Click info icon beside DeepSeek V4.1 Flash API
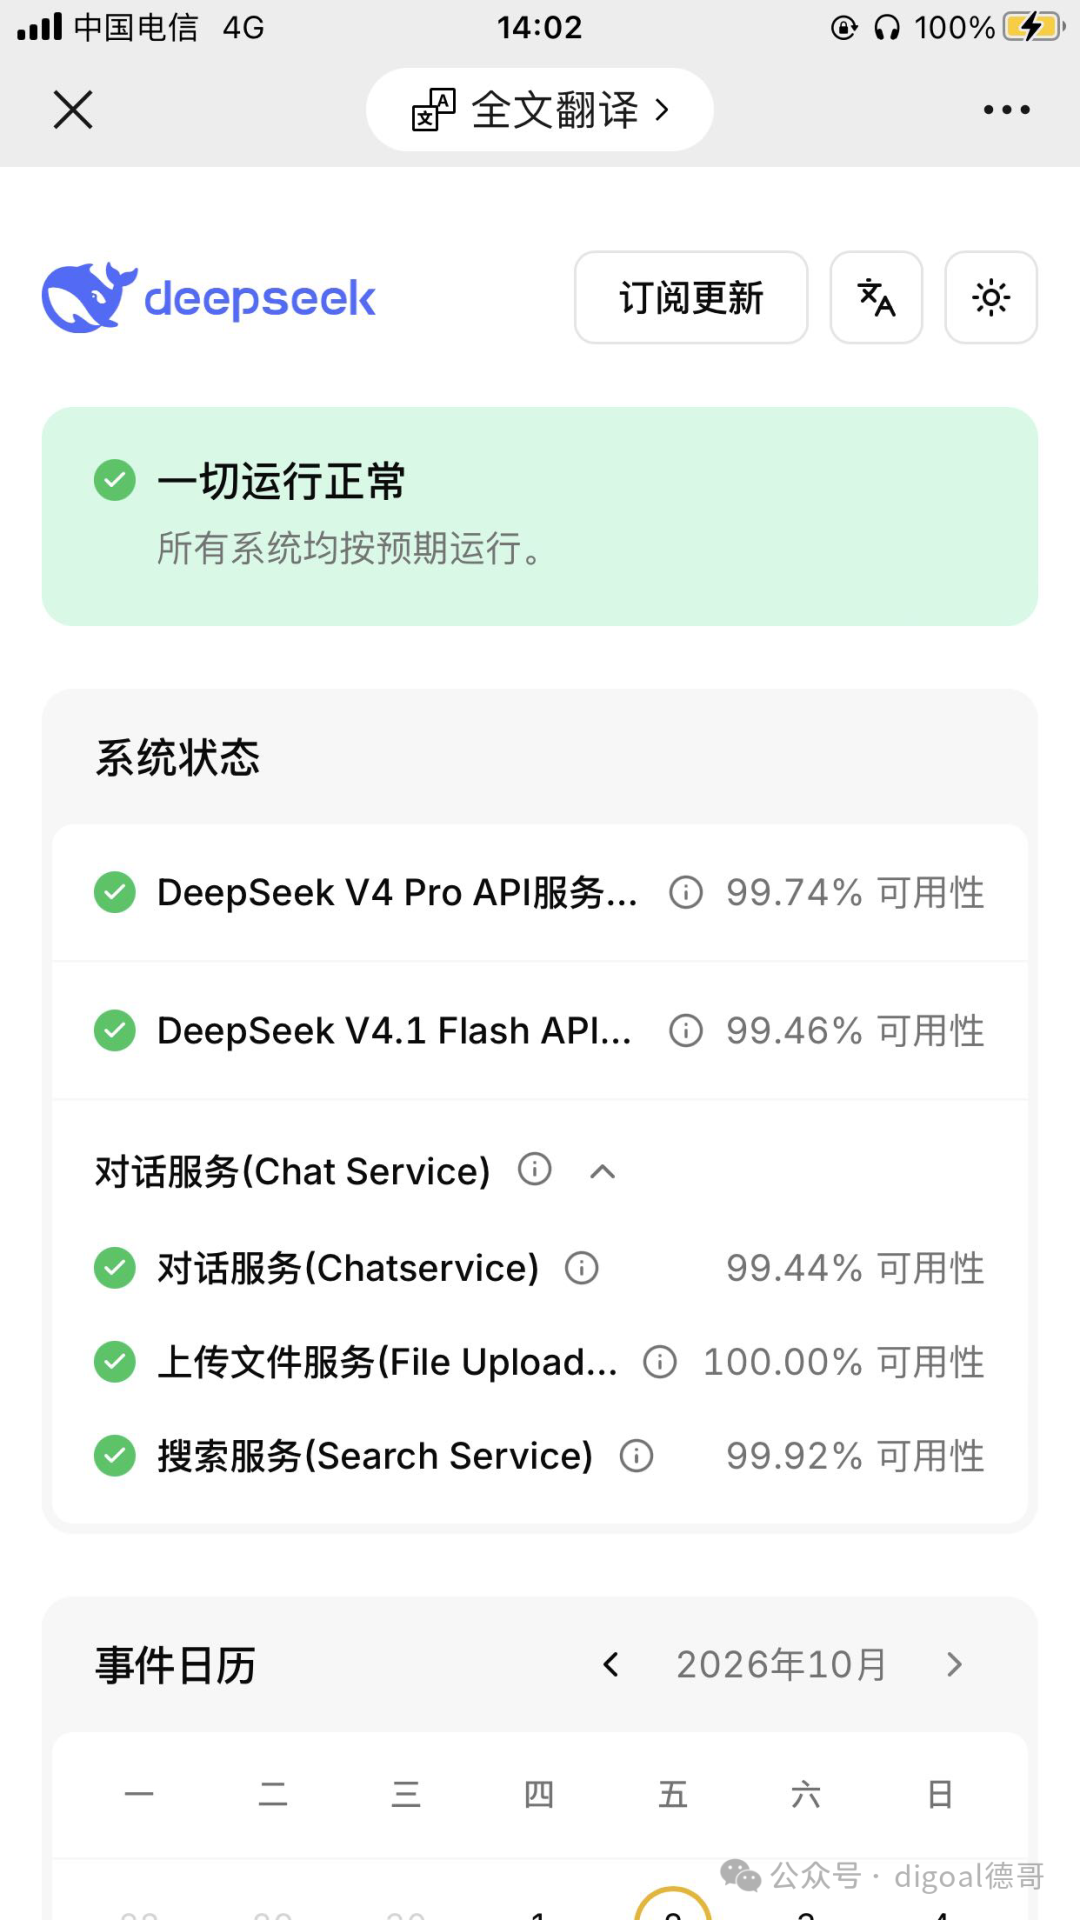This screenshot has width=1080, height=1920. tap(686, 1030)
